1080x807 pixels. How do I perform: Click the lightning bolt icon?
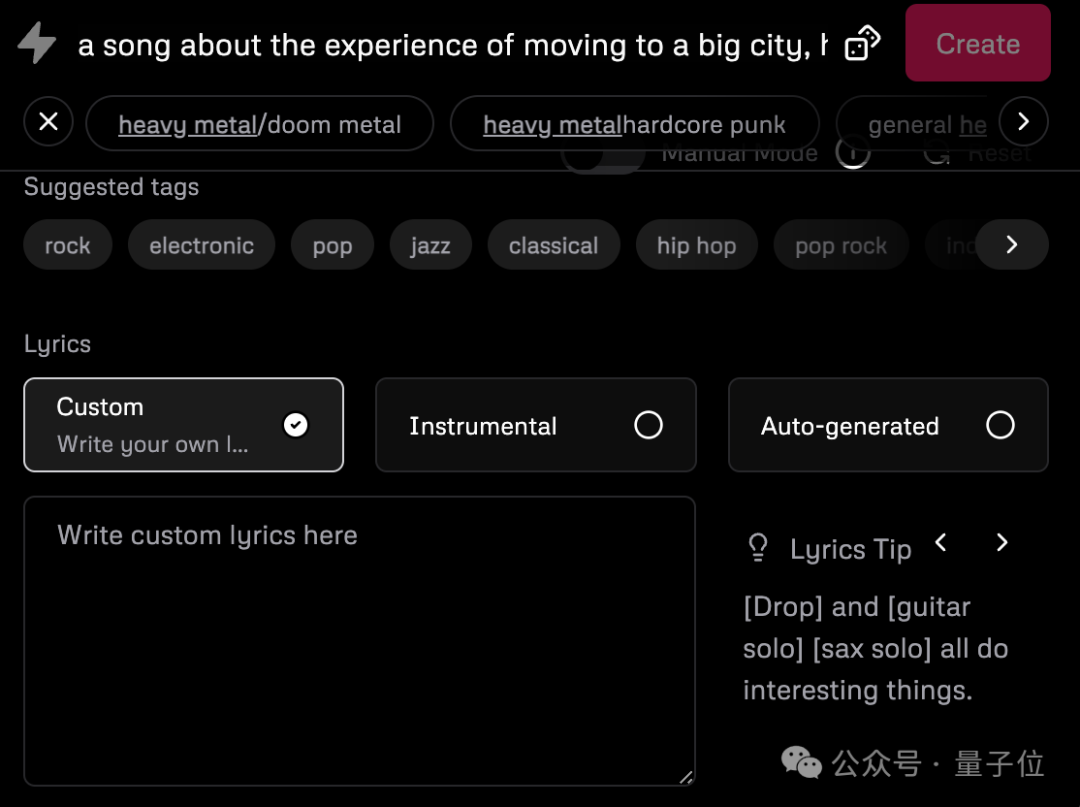(37, 43)
